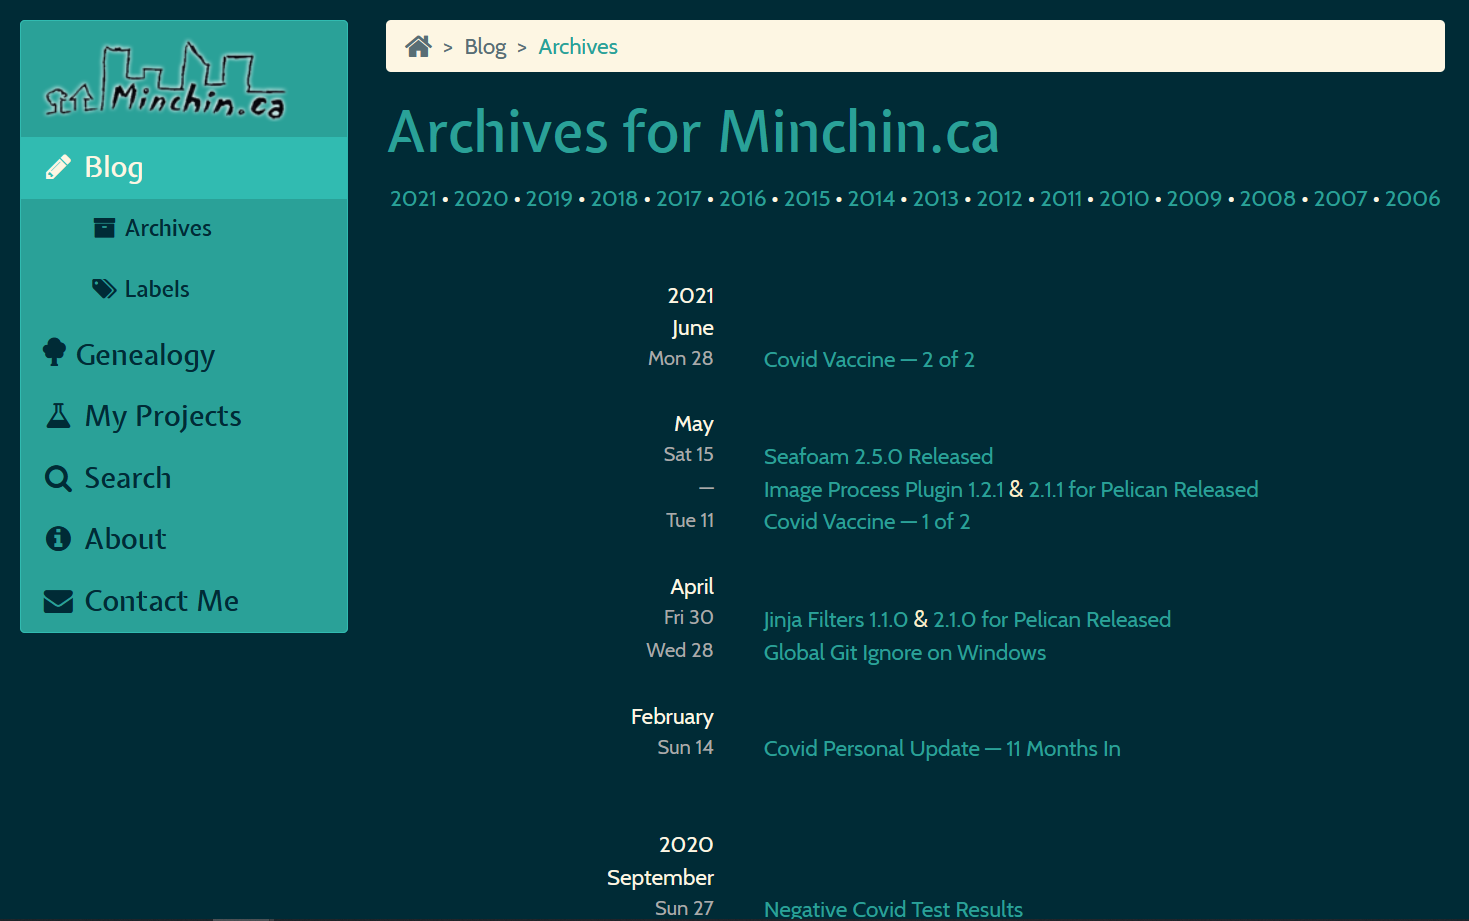This screenshot has height=921, width=1469.
Task: Jump to year 2017
Action: click(679, 198)
